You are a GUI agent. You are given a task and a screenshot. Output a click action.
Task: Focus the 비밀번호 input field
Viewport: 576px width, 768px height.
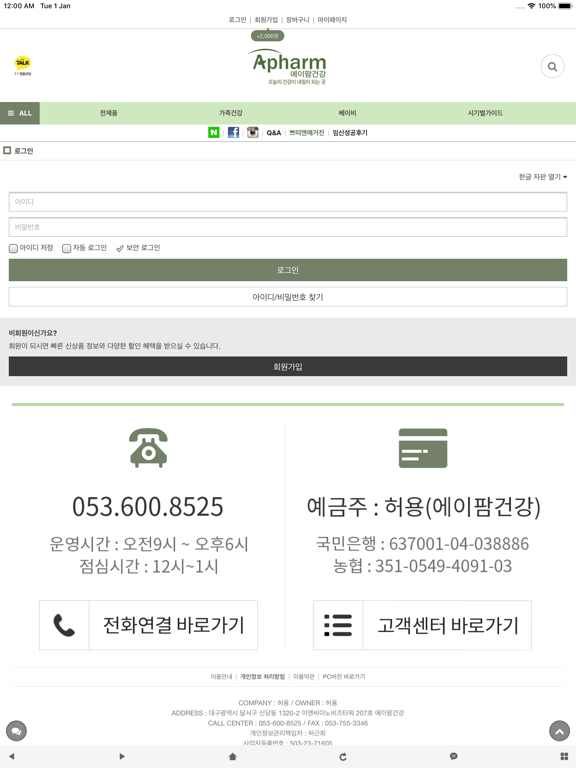[x=288, y=227]
